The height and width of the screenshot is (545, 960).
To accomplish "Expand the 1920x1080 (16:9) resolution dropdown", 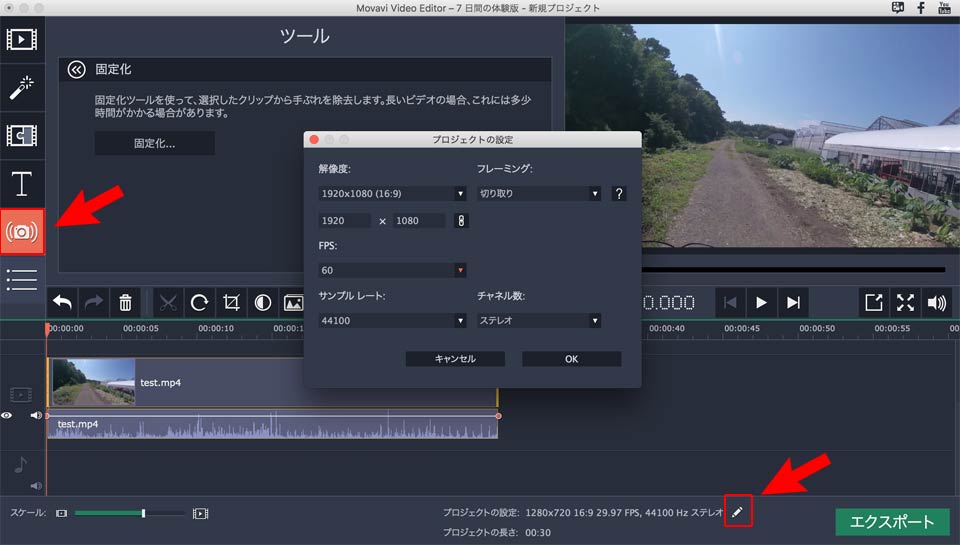I will click(x=392, y=194).
